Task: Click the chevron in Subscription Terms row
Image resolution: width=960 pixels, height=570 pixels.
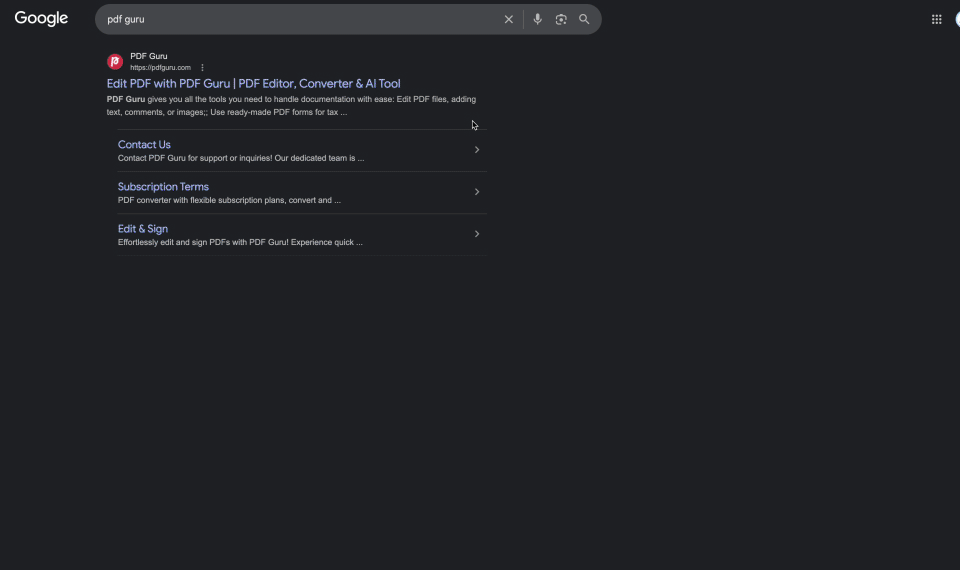Action: pyautogui.click(x=476, y=192)
